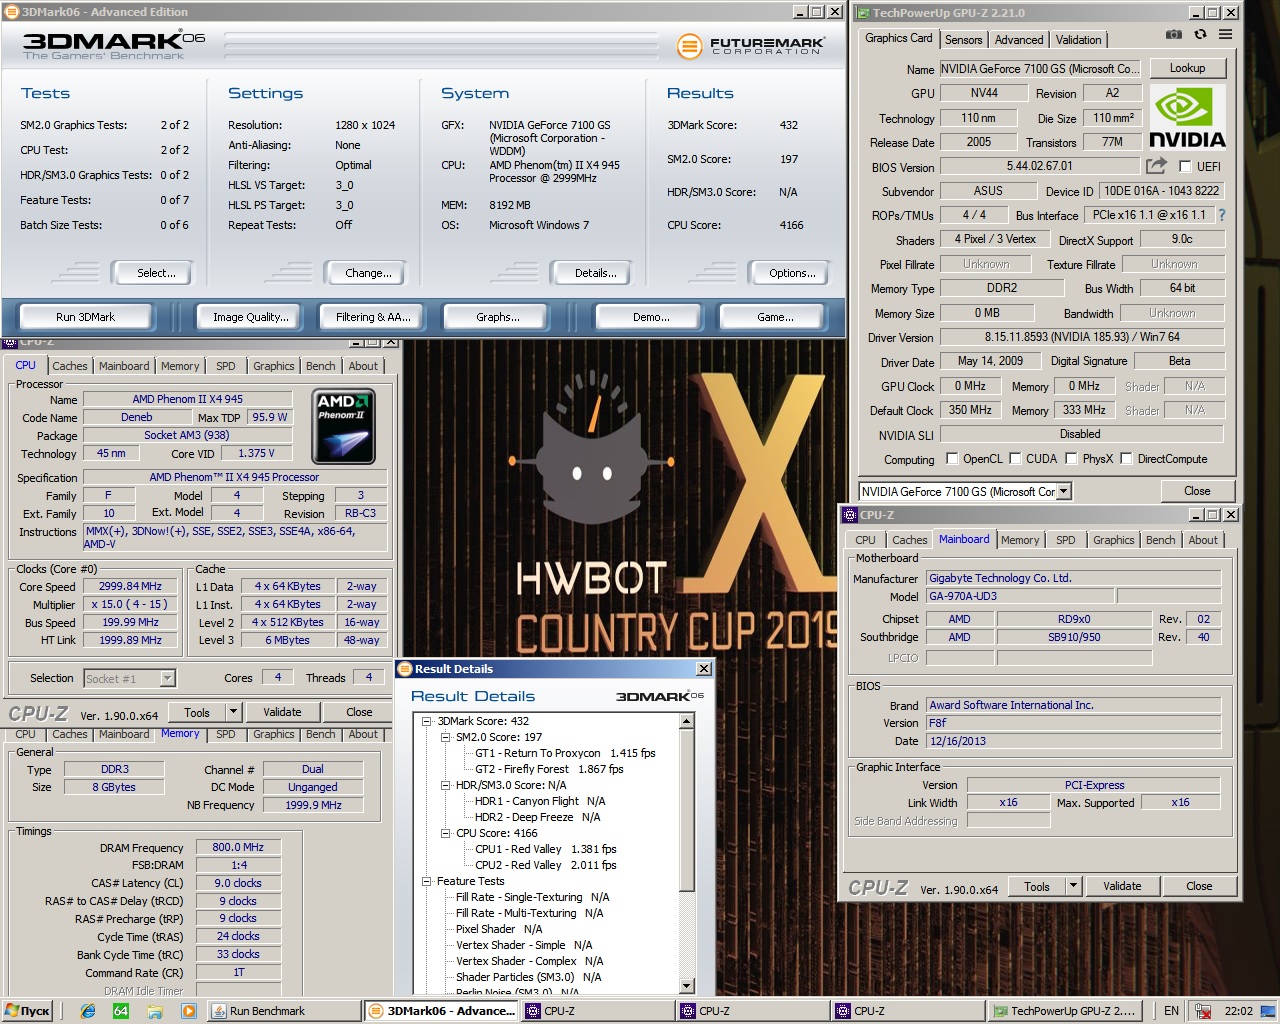Viewport: 1280px width, 1024px height.
Task: Select the CPU2 - Red Valley result row
Action: pyautogui.click(x=546, y=865)
